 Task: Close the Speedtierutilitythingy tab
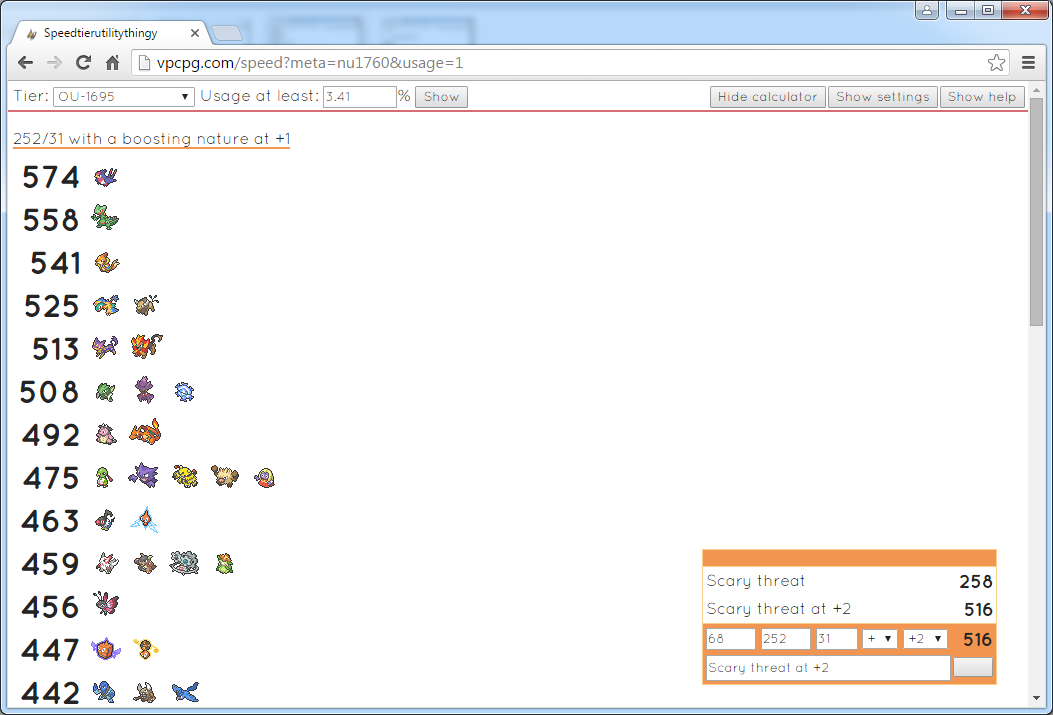[x=195, y=33]
